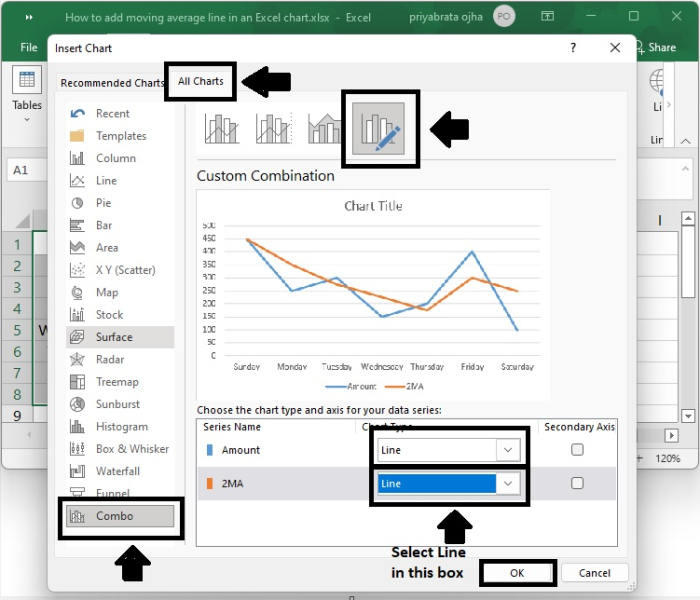
Task: Click the Amount series name
Action: pyautogui.click(x=241, y=450)
